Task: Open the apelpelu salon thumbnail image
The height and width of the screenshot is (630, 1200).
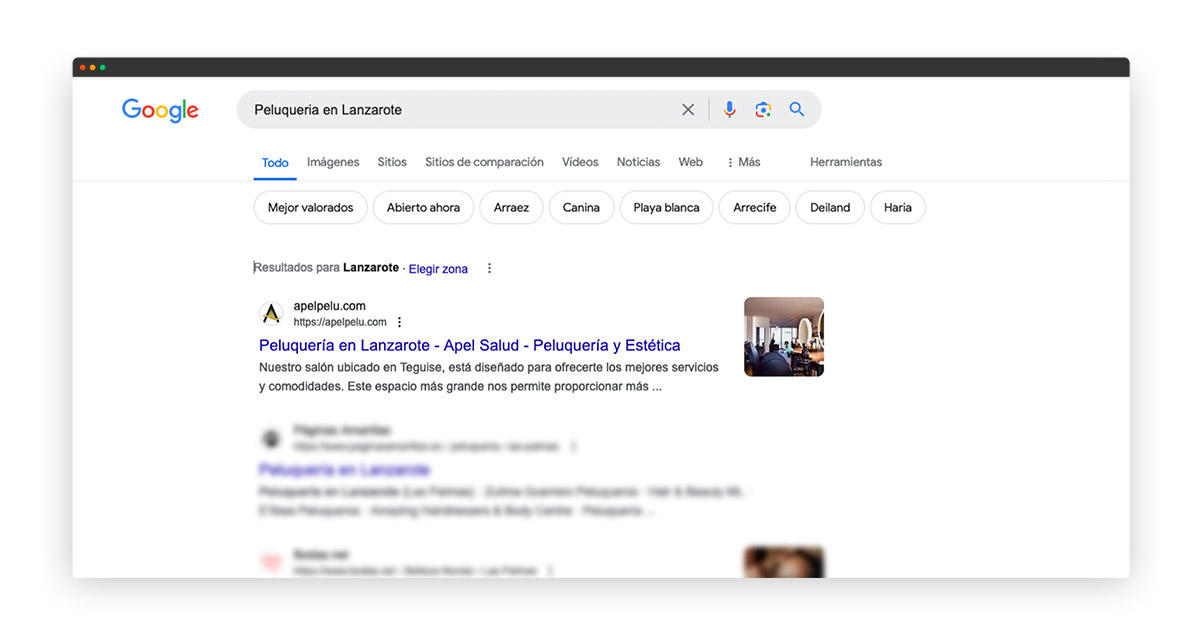Action: [x=784, y=336]
